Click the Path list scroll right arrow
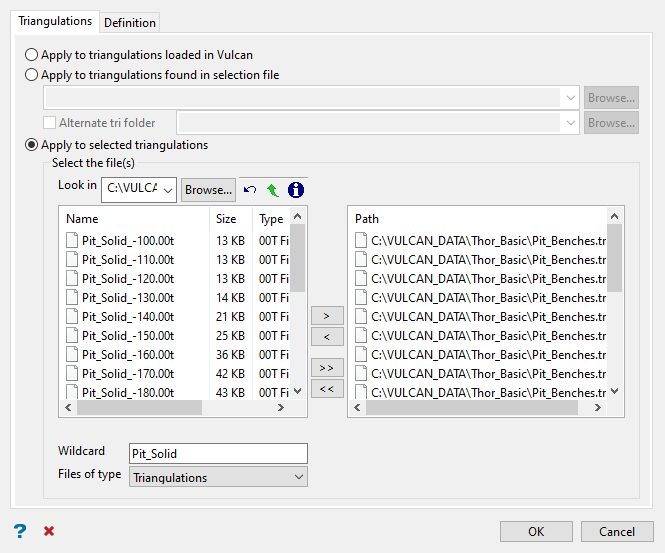The width and height of the screenshot is (665, 553). 598,408
